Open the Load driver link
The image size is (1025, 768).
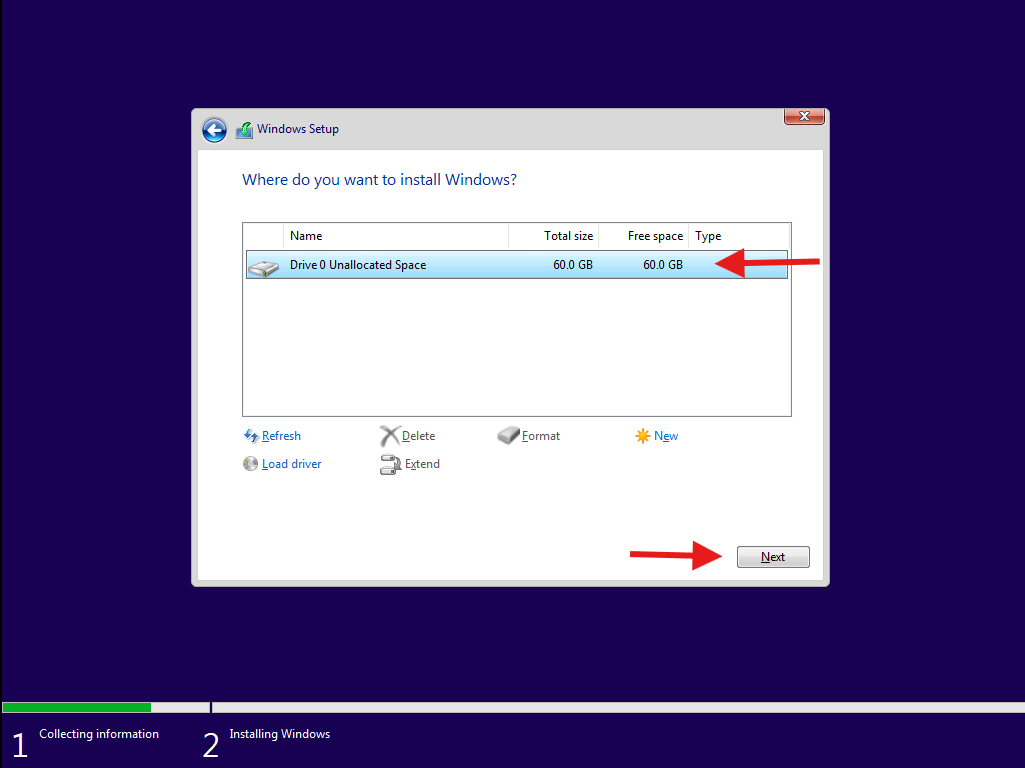tap(292, 464)
